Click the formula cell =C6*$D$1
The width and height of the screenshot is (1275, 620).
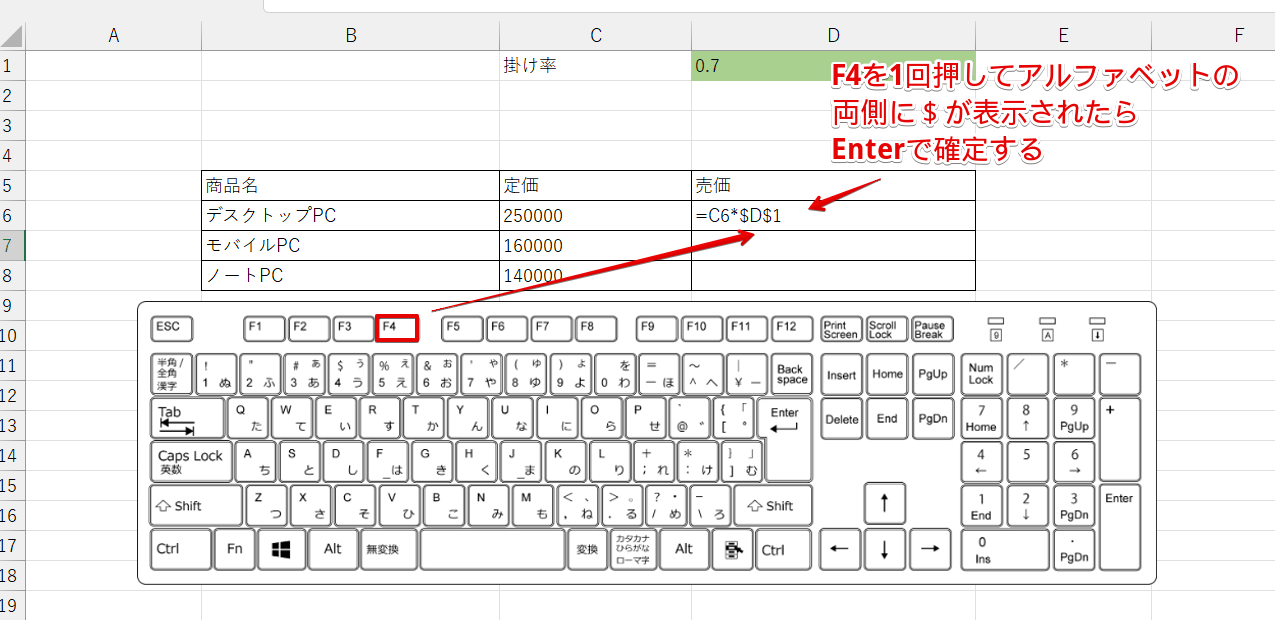pyautogui.click(x=833, y=216)
